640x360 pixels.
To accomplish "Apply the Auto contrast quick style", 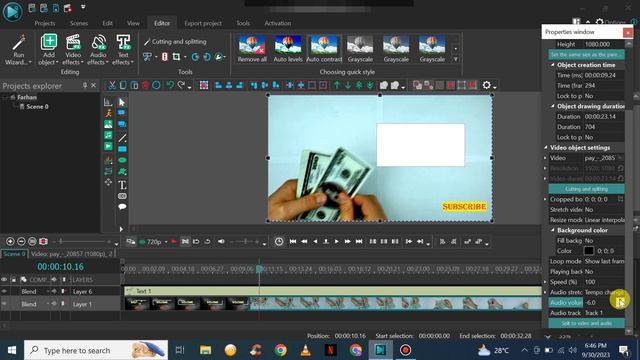I will (x=324, y=49).
